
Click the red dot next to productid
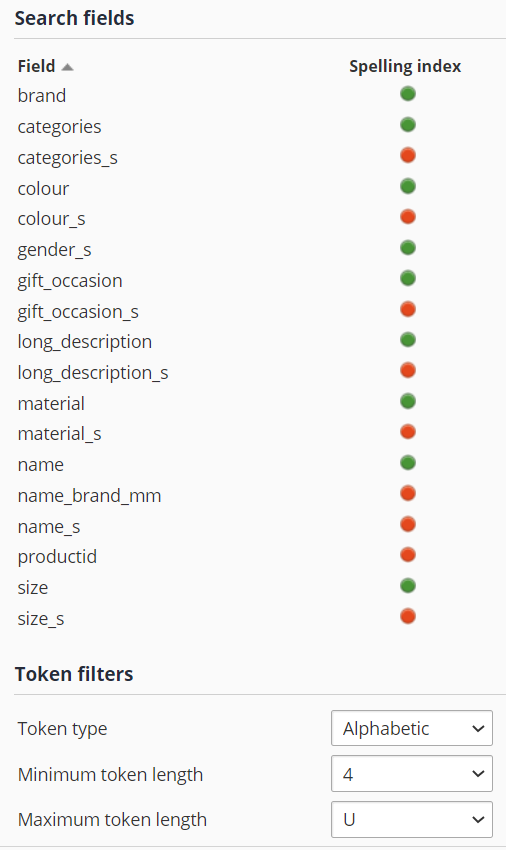coord(408,555)
